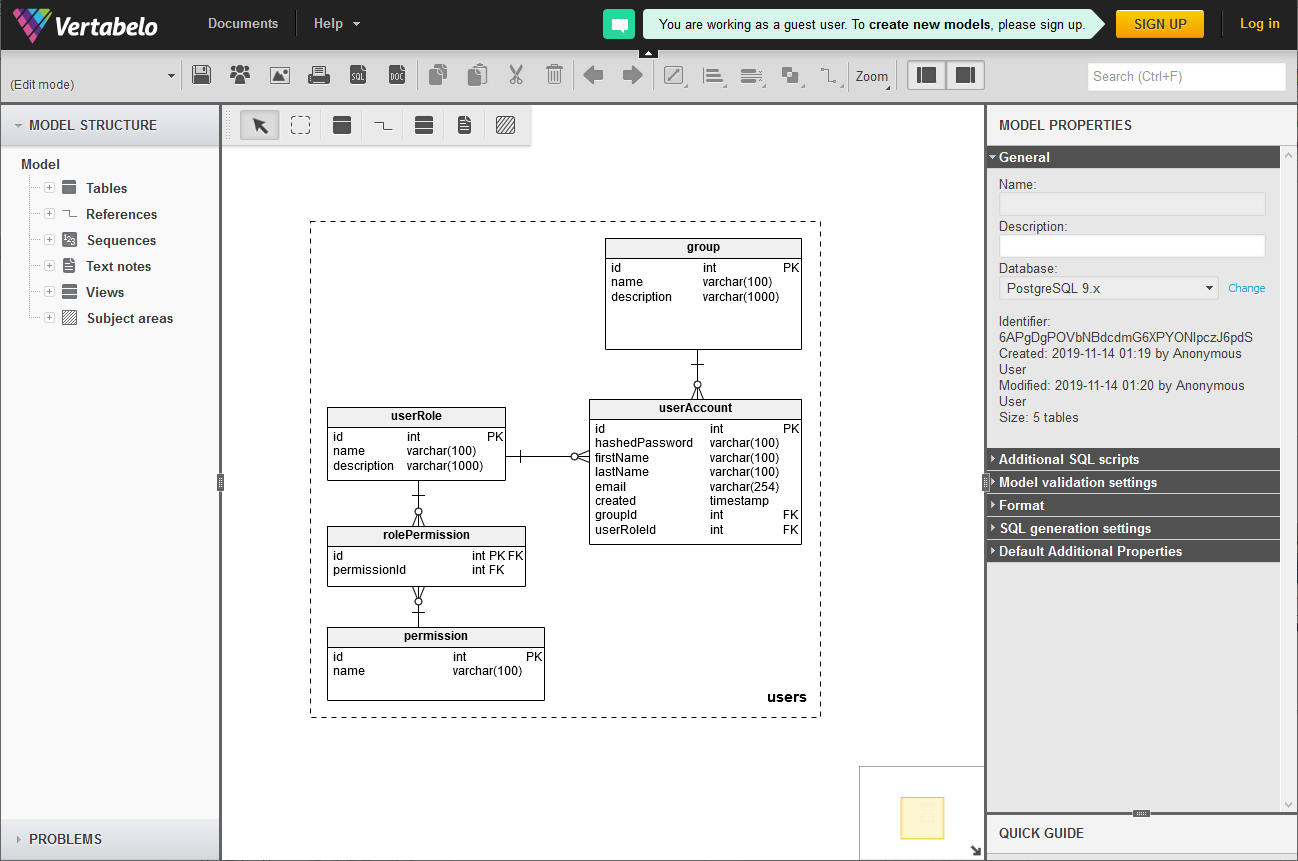The width and height of the screenshot is (1298, 861).
Task: Click the Save model icon
Action: (x=201, y=75)
